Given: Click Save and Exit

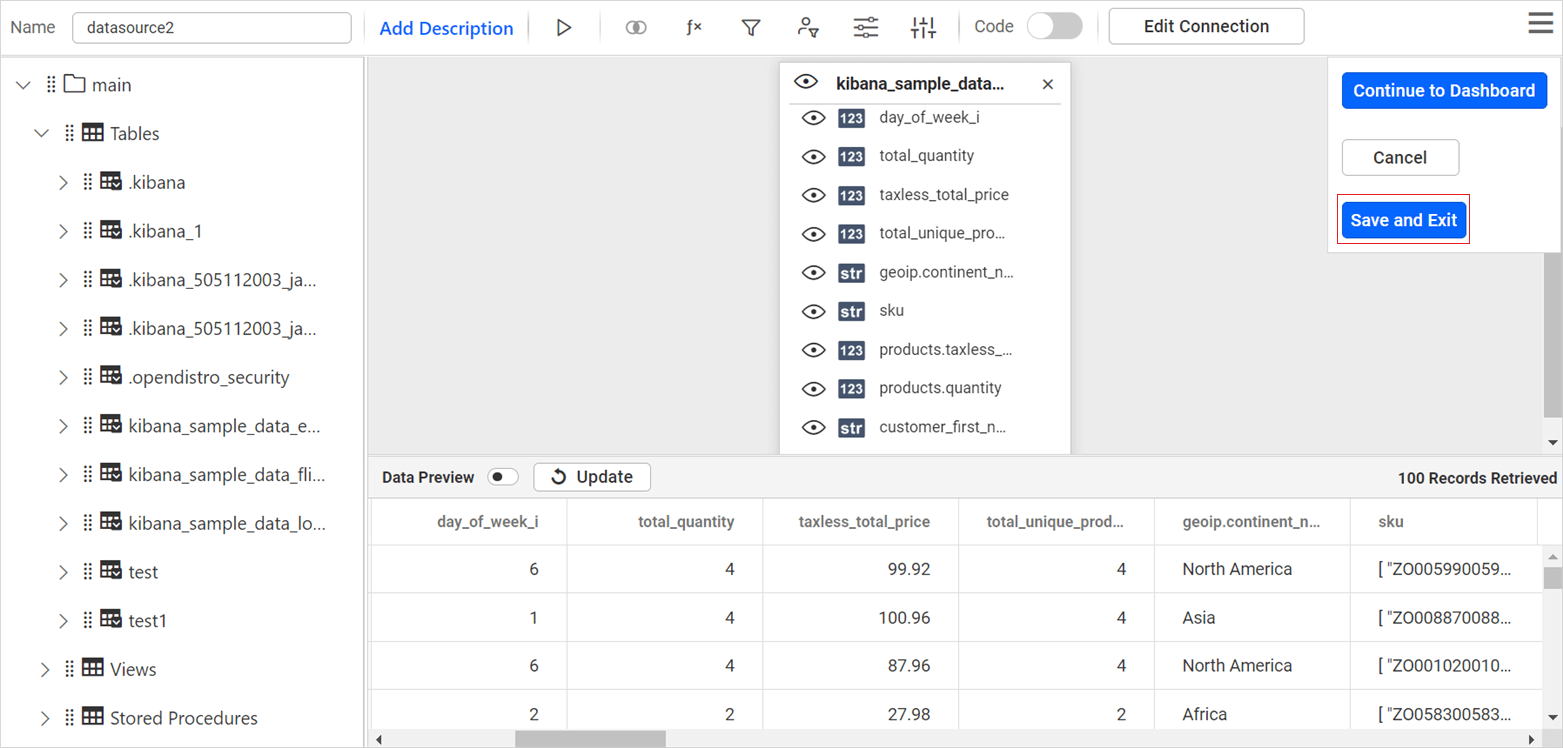Looking at the screenshot, I should tap(1404, 220).
